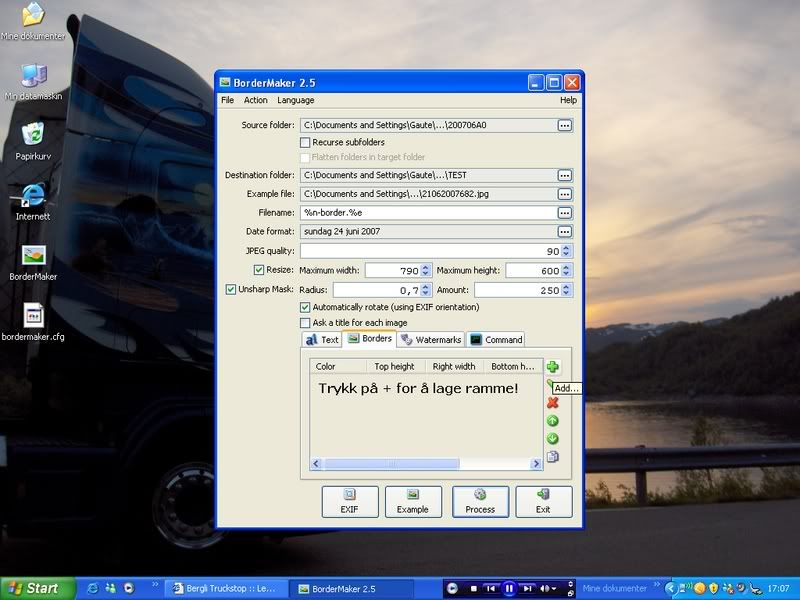Open MSN Messenger from quick launch
This screenshot has width=800, height=600.
pyautogui.click(x=111, y=588)
